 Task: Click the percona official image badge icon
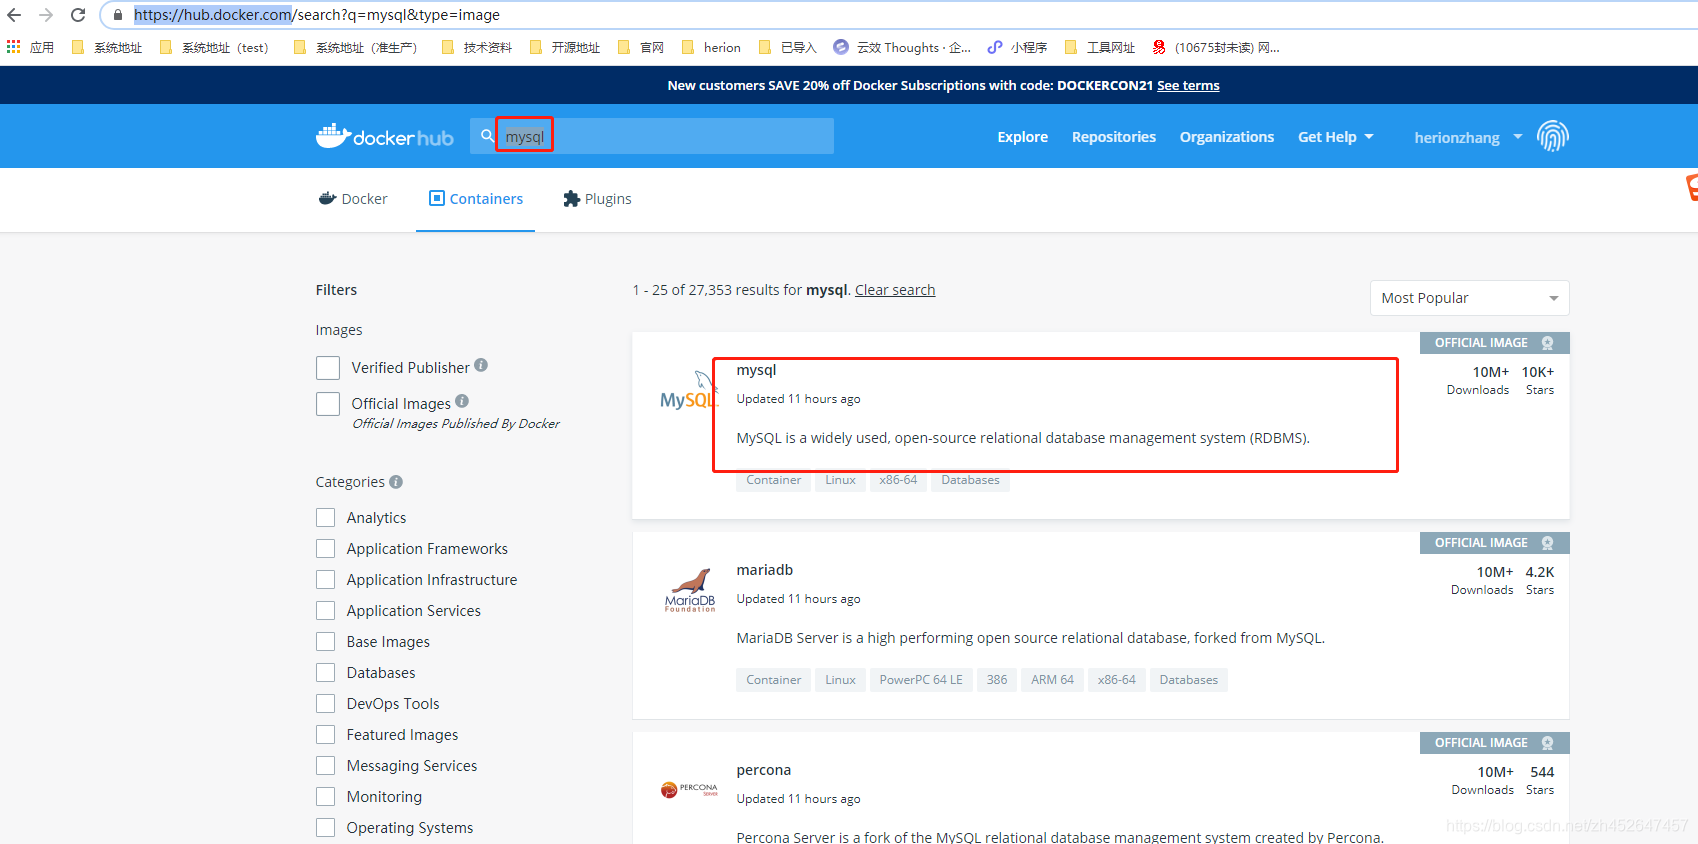(1547, 743)
